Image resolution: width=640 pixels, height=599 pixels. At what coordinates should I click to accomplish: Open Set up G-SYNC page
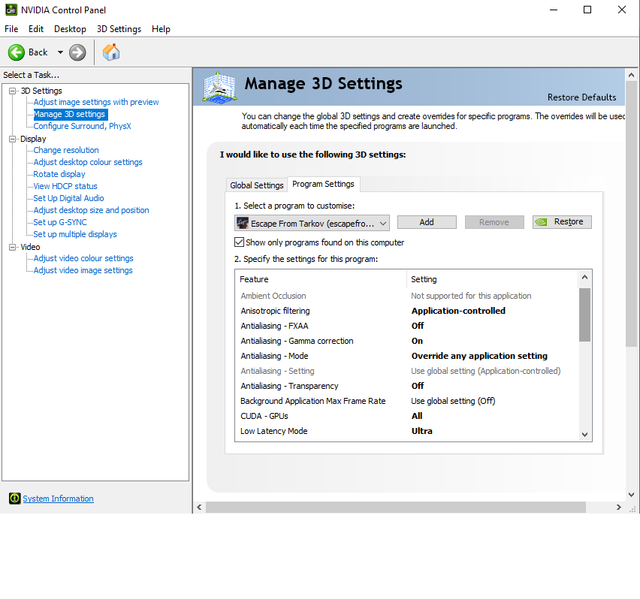pyautogui.click(x=60, y=222)
